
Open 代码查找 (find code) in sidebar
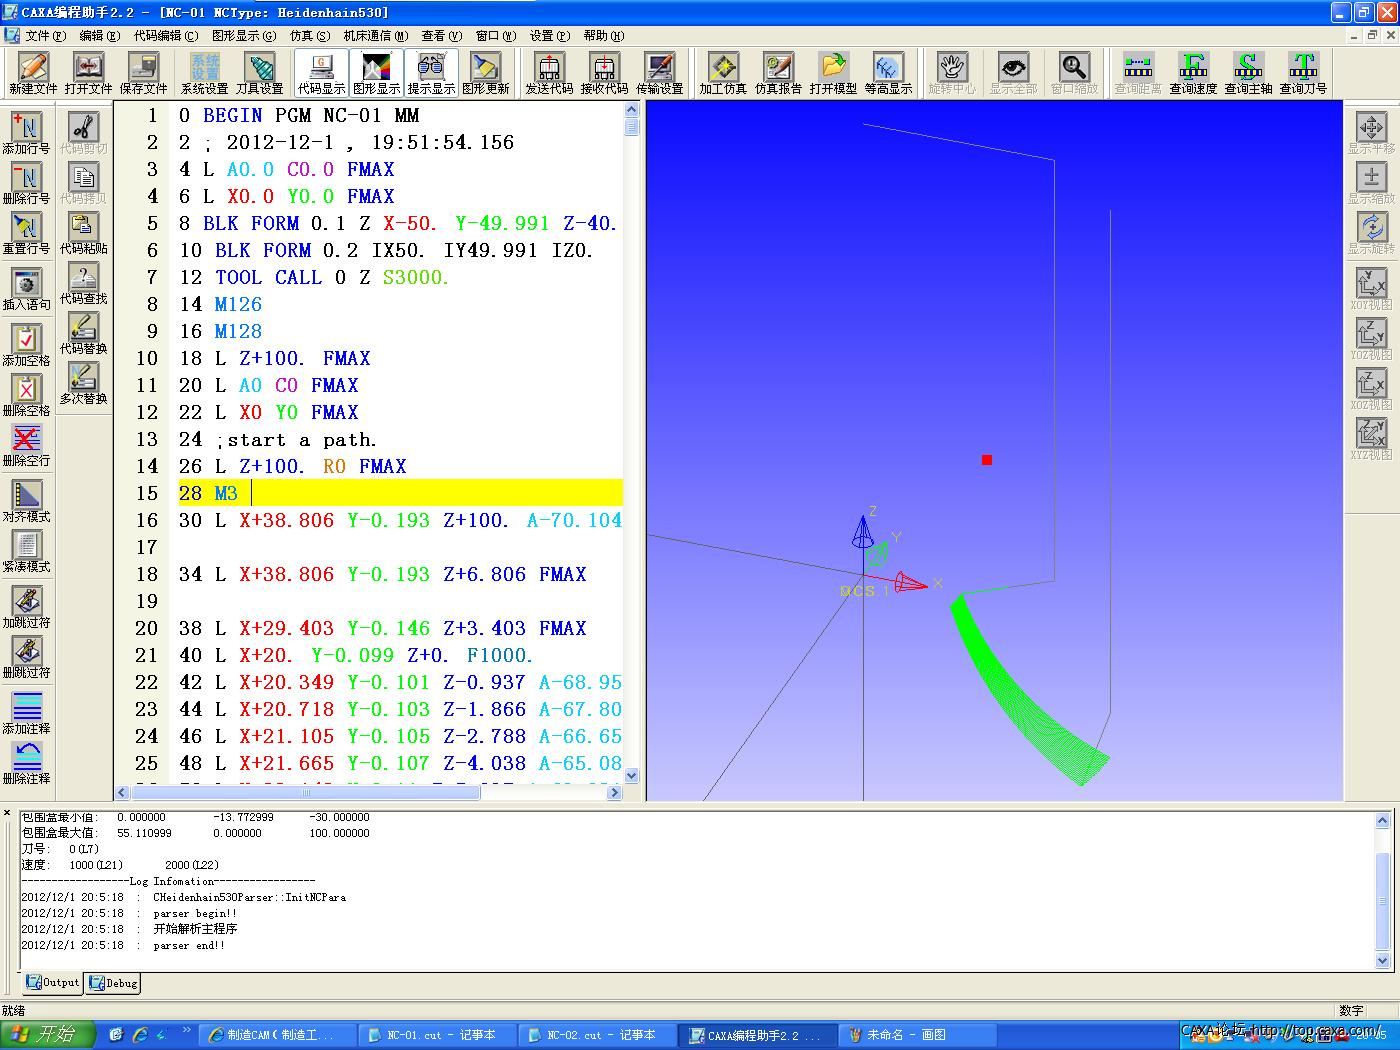tap(84, 283)
